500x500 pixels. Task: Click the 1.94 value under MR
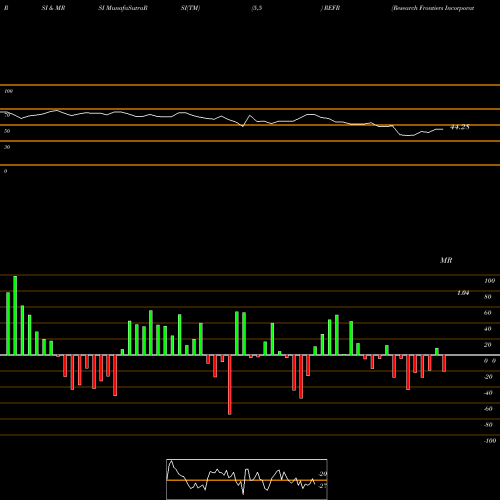(x=463, y=293)
